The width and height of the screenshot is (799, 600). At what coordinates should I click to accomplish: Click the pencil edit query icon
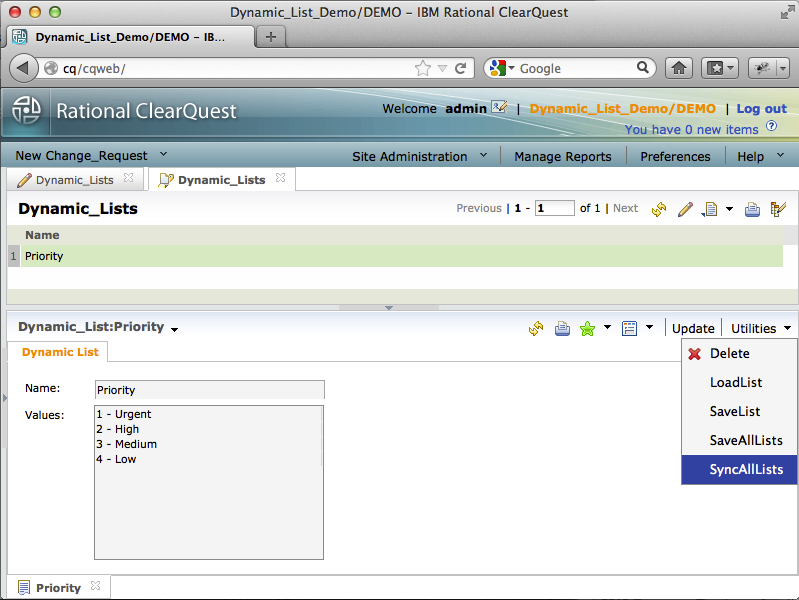[685, 209]
